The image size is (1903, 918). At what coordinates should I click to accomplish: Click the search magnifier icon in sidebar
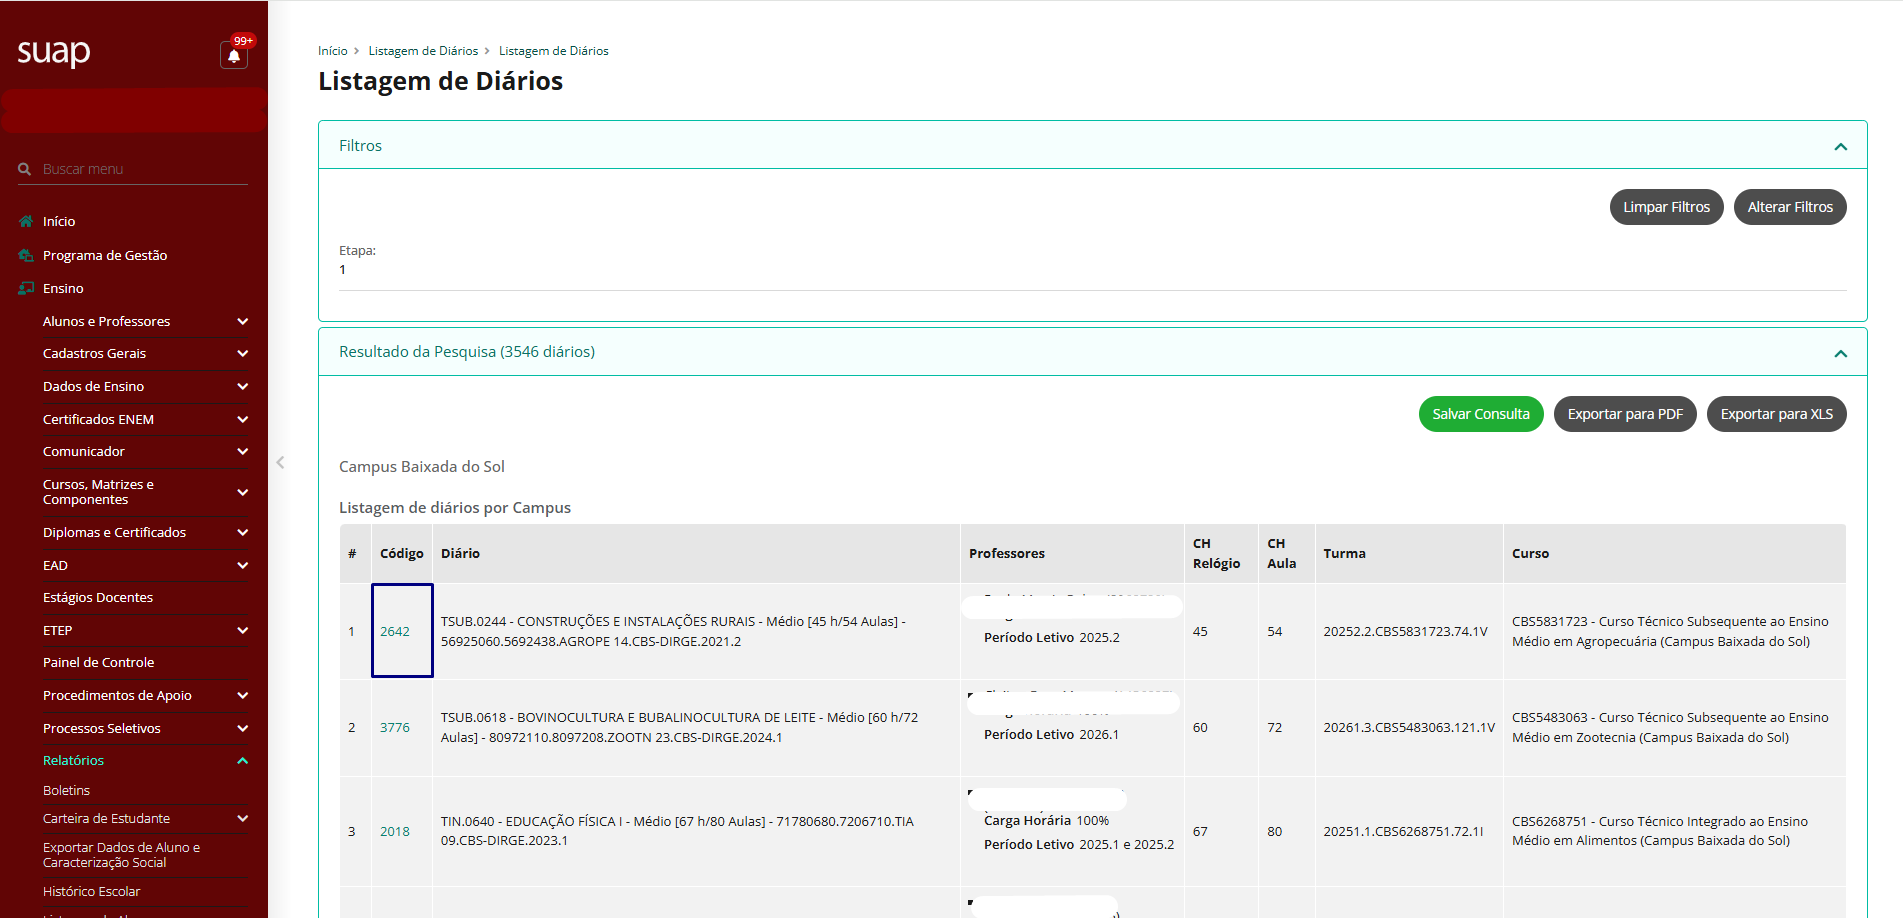click(25, 169)
